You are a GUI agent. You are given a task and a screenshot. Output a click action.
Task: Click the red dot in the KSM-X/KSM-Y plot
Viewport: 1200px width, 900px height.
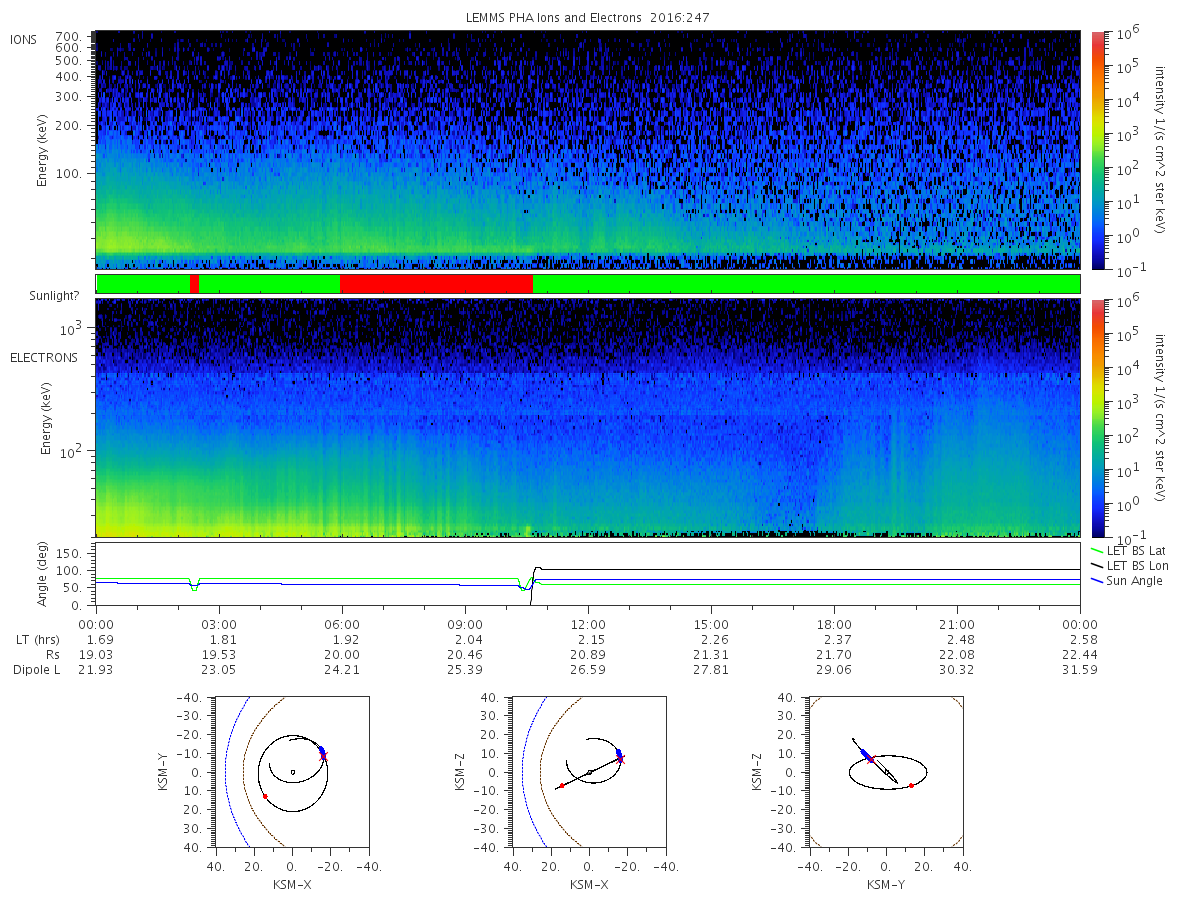pos(264,796)
